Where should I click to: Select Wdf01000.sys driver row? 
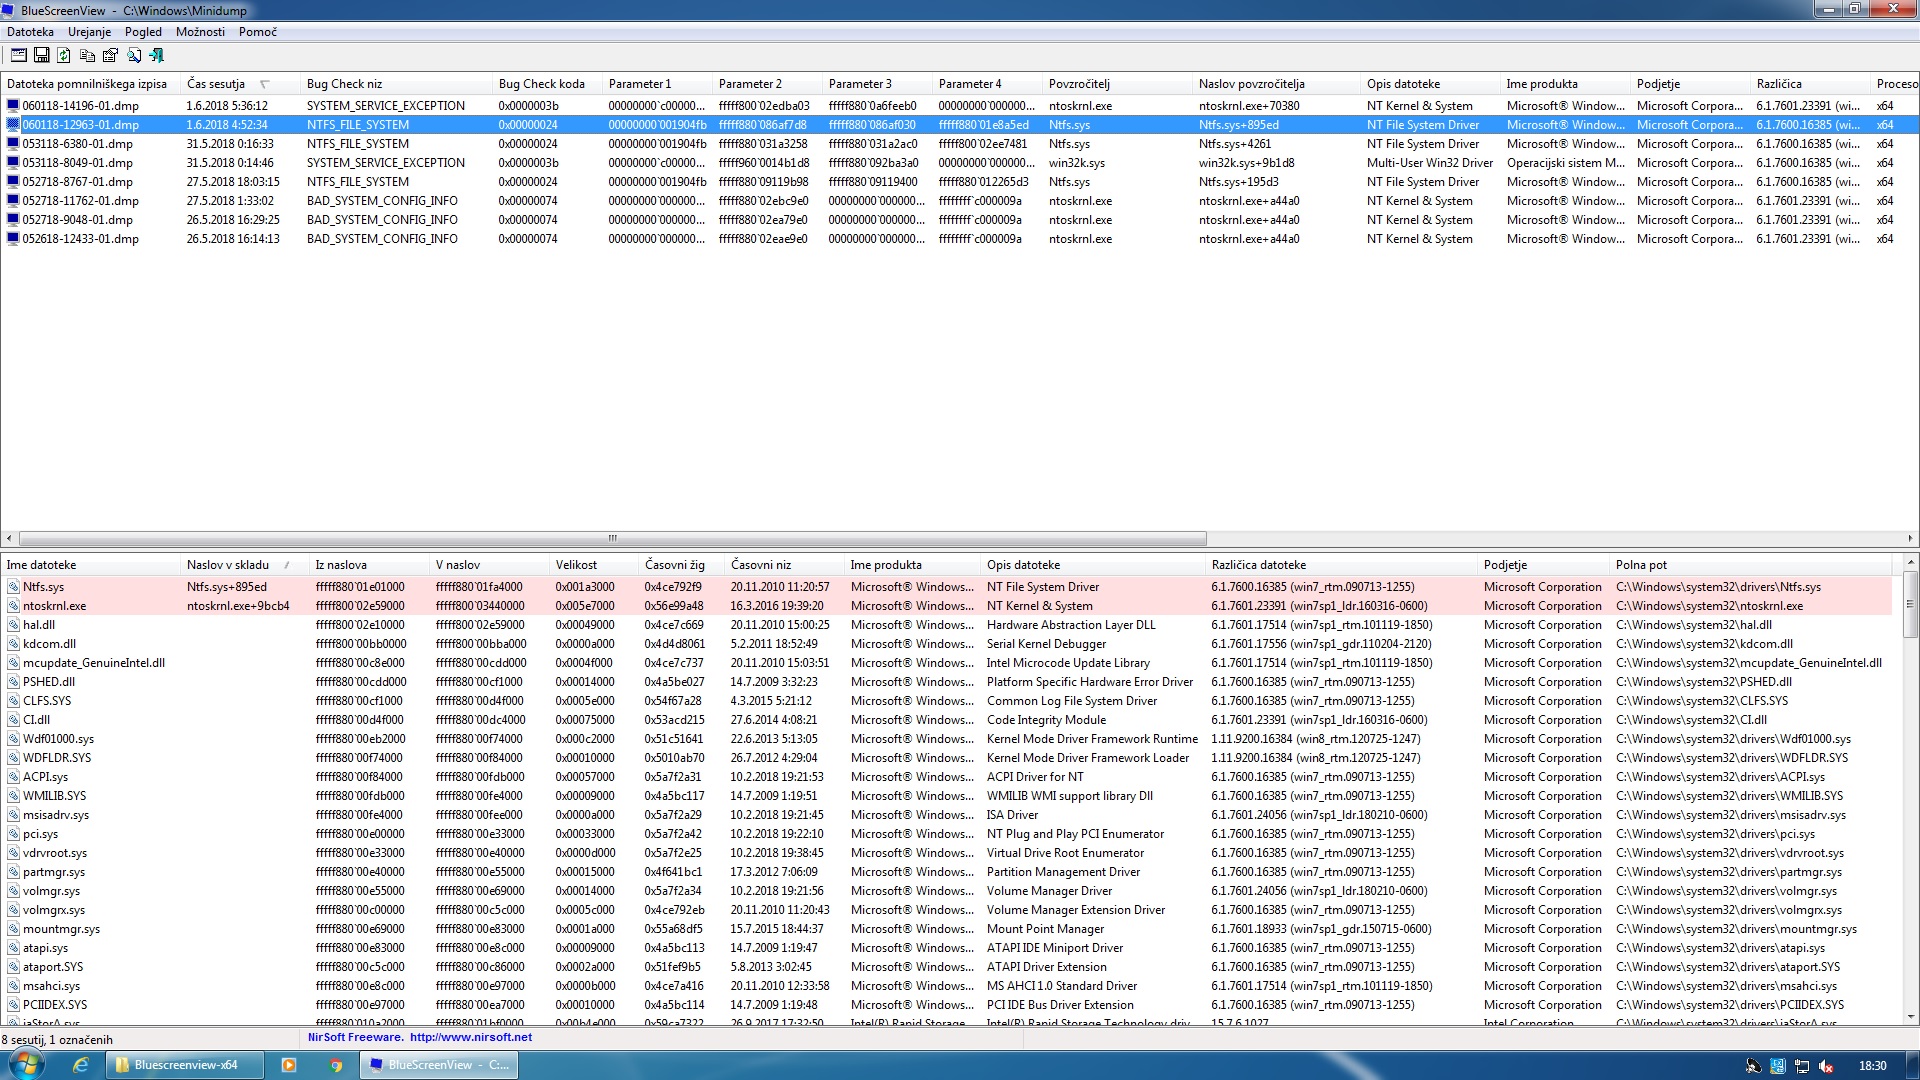point(947,739)
